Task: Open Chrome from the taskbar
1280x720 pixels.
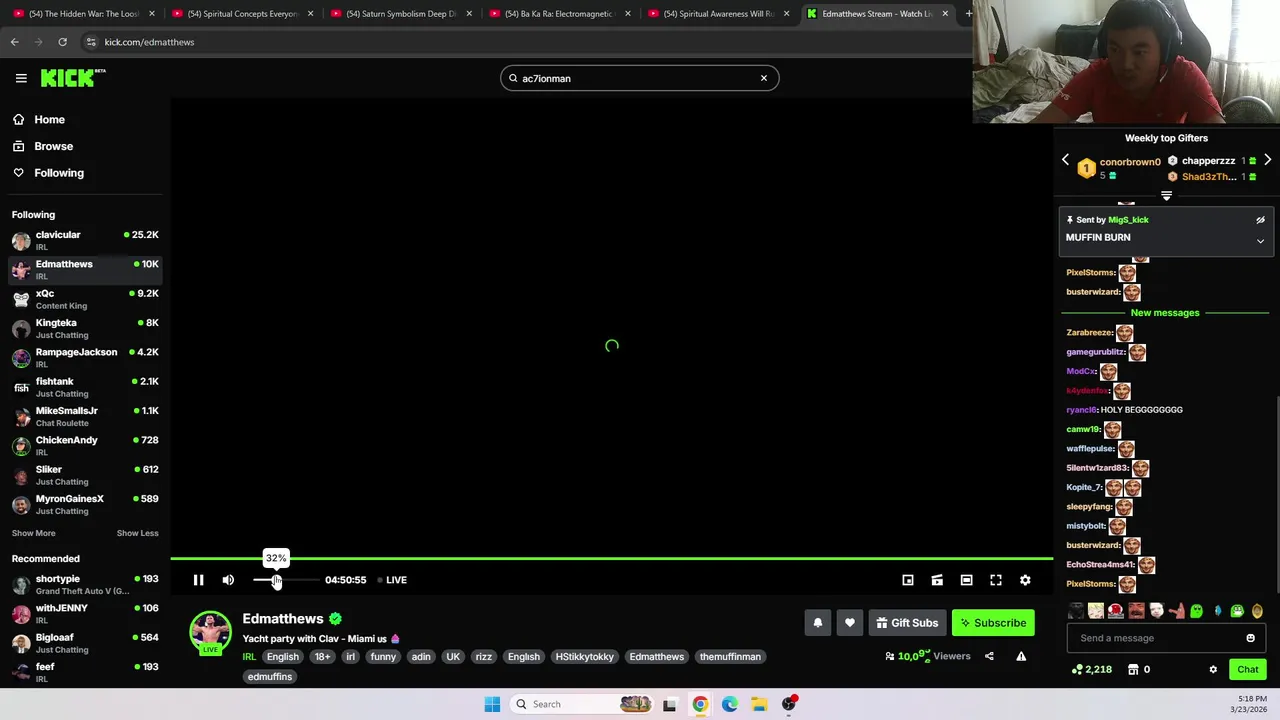Action: pos(700,704)
